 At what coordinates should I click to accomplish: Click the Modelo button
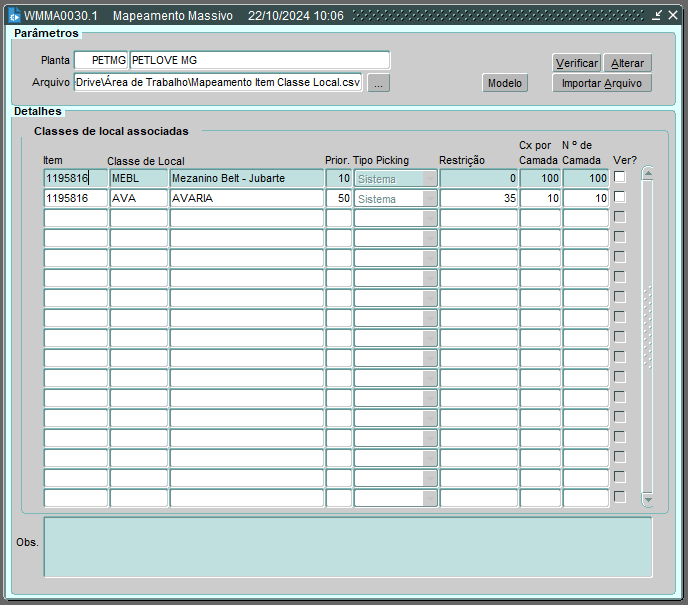click(505, 83)
